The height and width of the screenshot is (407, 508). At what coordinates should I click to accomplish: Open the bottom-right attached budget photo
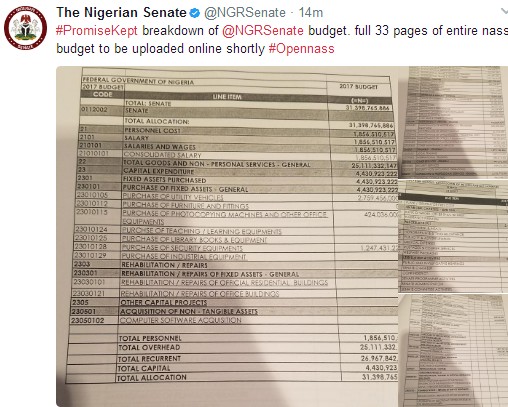[x=454, y=350]
